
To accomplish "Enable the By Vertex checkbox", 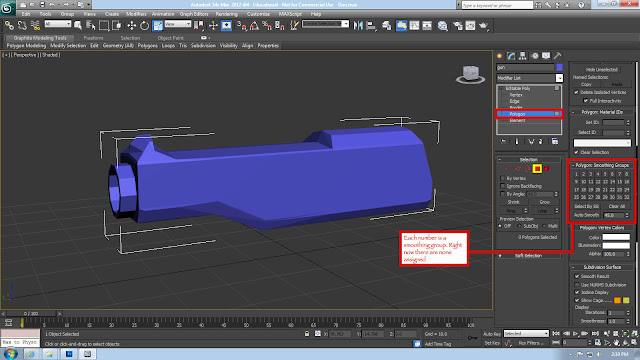I will click(x=502, y=178).
